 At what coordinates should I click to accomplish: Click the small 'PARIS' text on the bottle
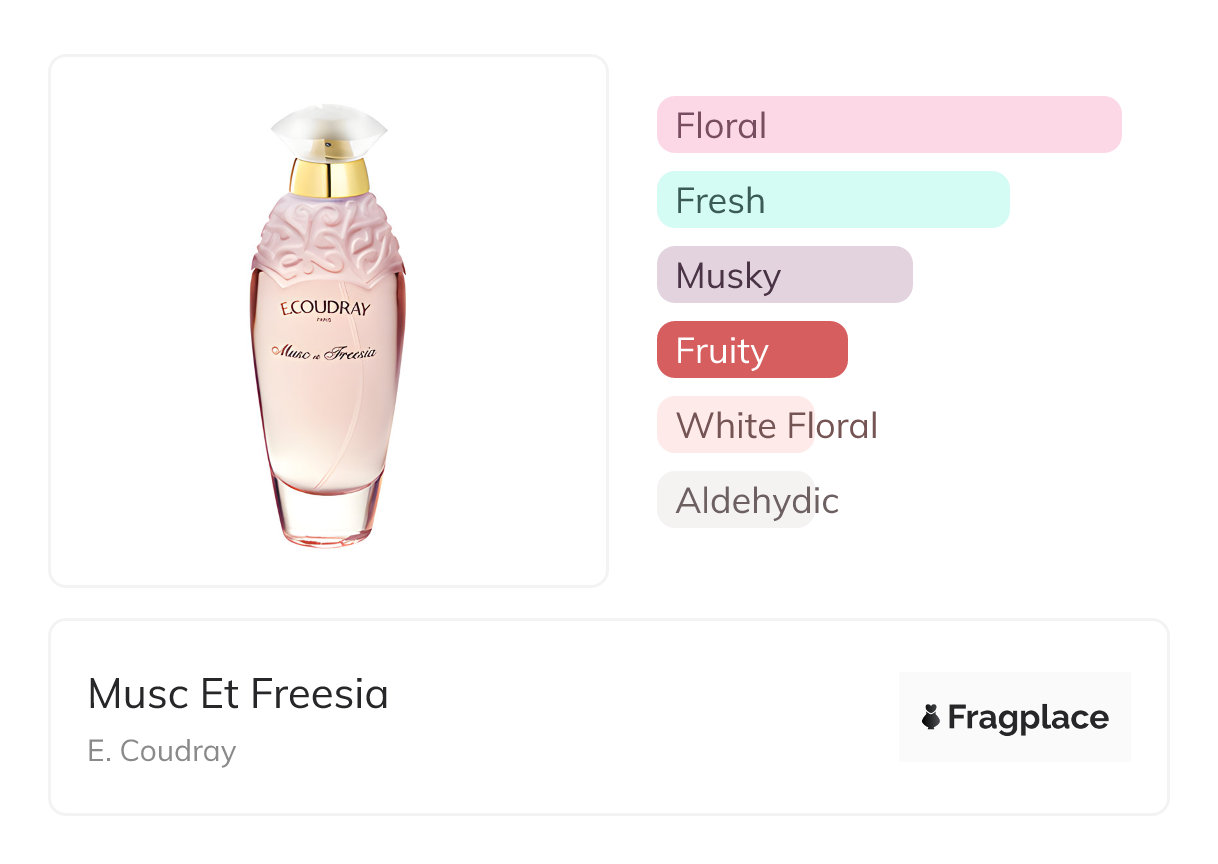coord(324,320)
